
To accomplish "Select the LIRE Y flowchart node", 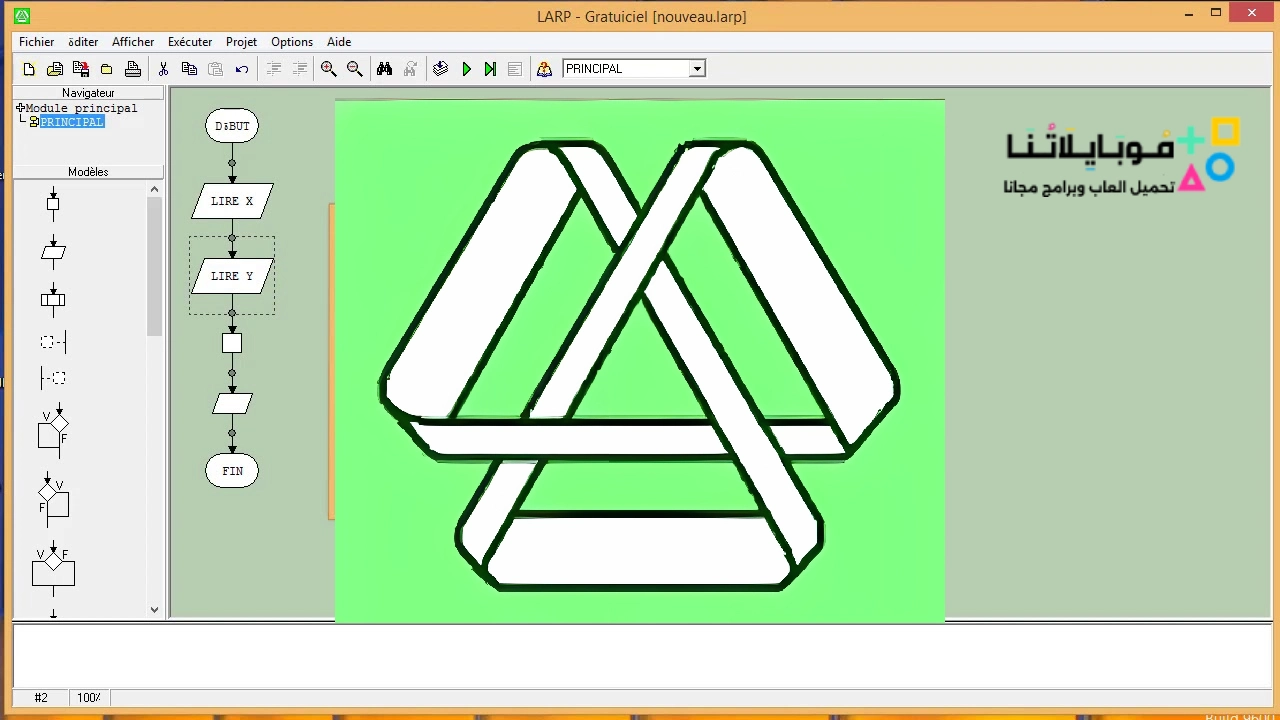I will 232,276.
